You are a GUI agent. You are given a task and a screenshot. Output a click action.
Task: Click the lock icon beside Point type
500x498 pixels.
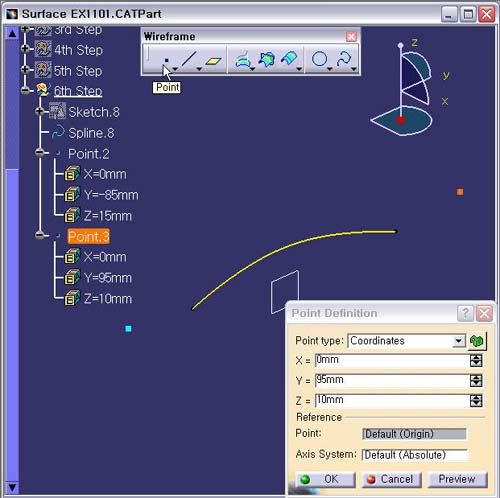(477, 341)
